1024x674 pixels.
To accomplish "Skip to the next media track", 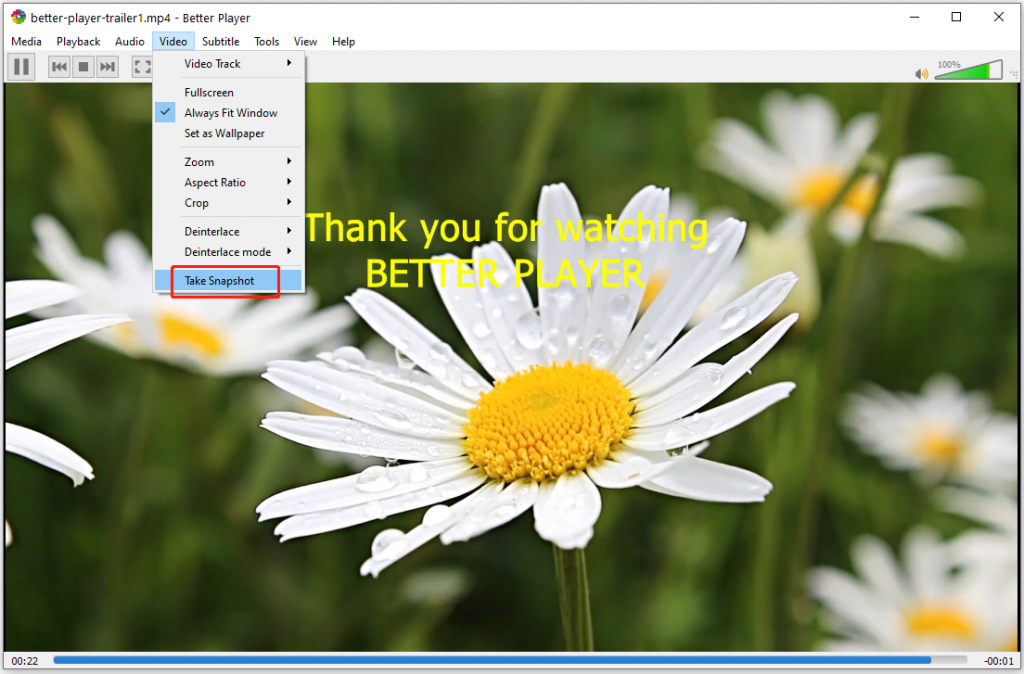I will [x=107, y=67].
